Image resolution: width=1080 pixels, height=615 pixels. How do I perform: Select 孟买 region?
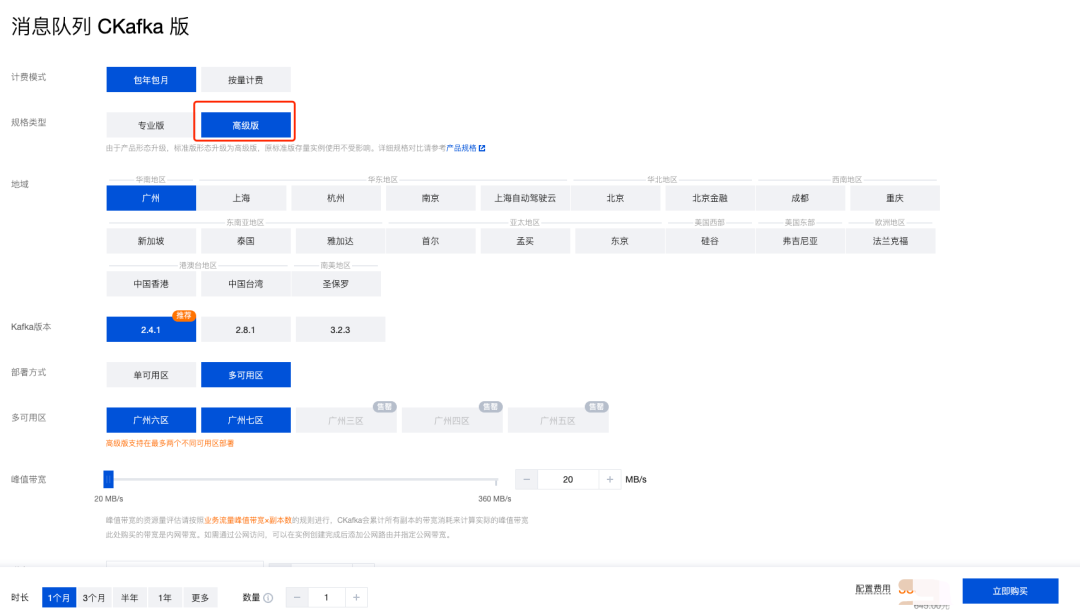tap(525, 241)
